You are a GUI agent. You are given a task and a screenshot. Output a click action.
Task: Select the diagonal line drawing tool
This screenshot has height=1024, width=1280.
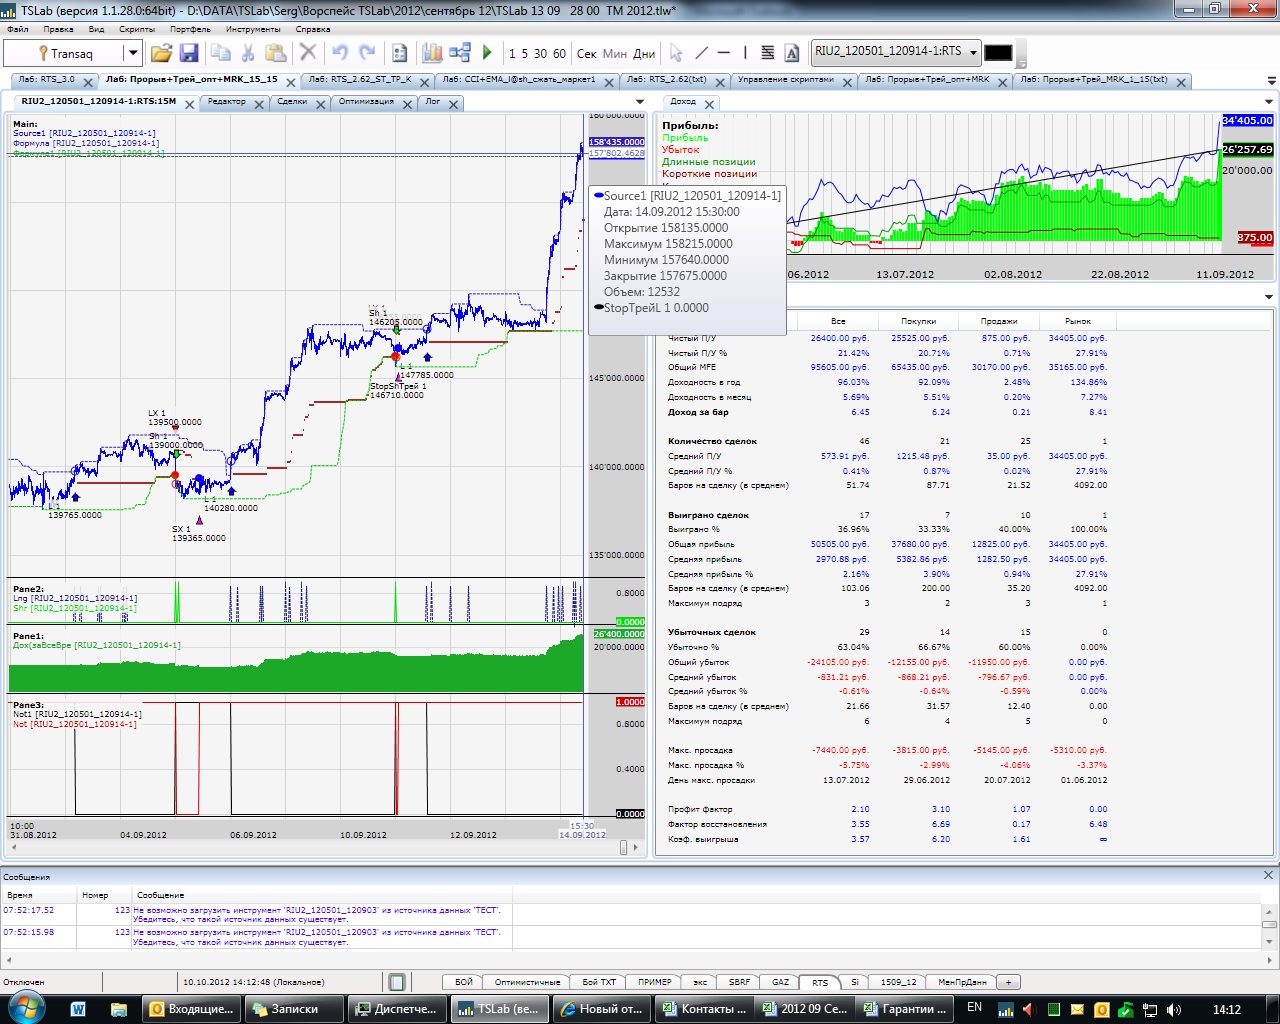[x=701, y=53]
